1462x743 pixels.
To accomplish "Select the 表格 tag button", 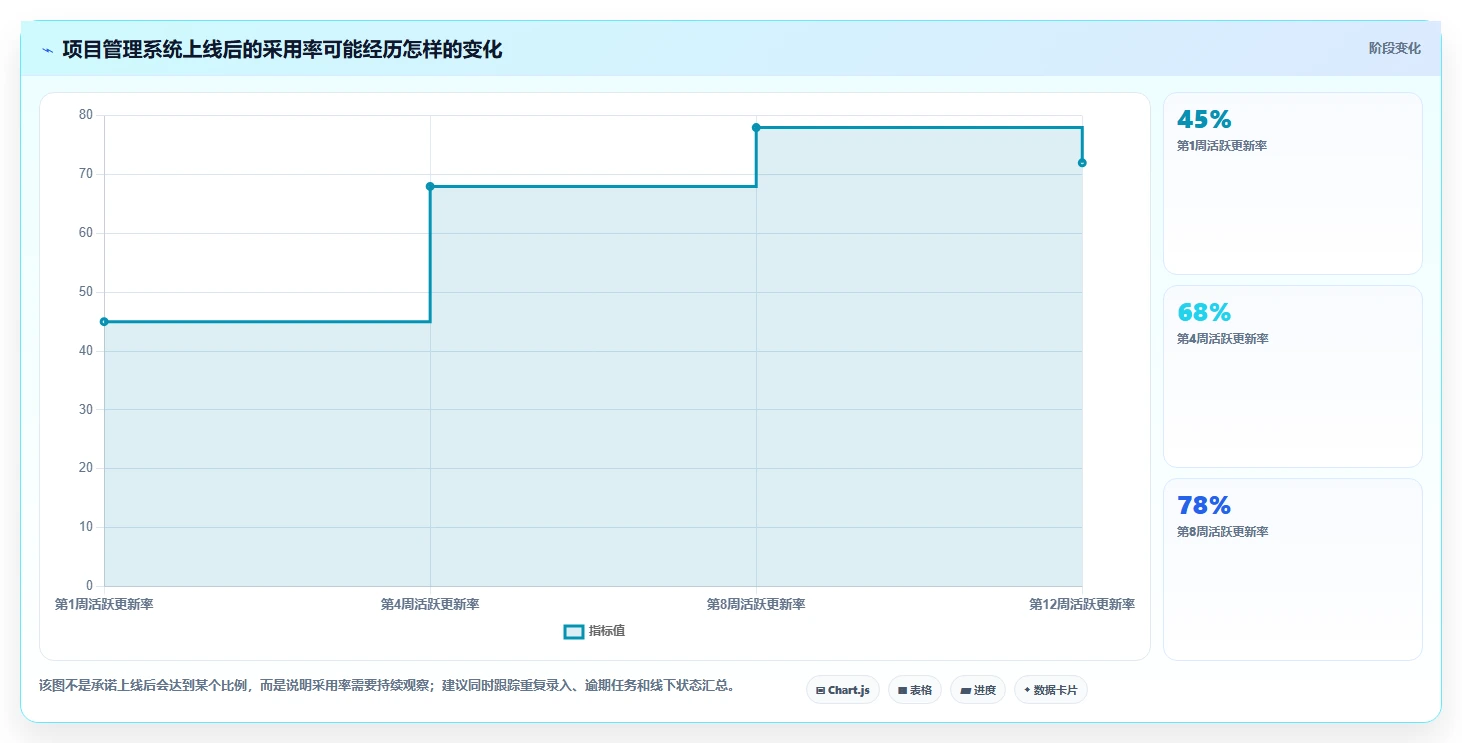I will tap(915, 690).
